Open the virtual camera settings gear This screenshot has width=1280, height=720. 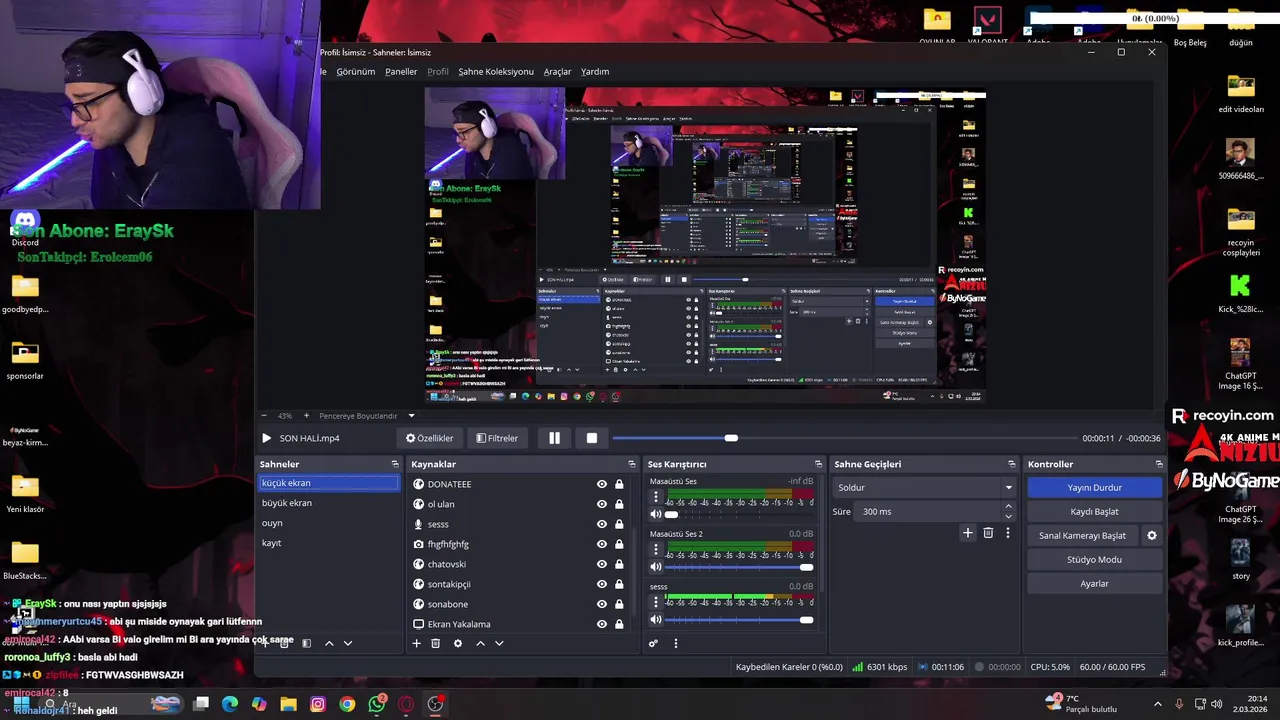pyautogui.click(x=1151, y=535)
